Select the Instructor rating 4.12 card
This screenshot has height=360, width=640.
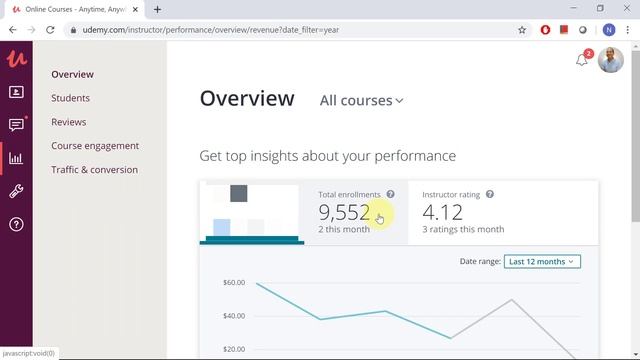(x=503, y=212)
